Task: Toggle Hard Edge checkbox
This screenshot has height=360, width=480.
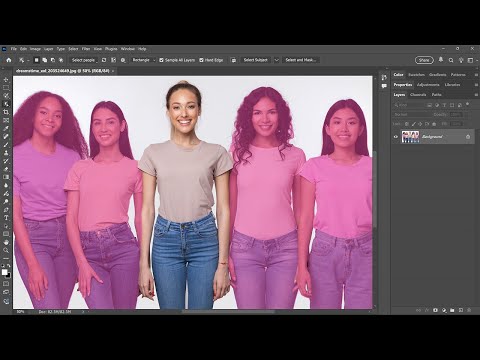Action: (201, 60)
